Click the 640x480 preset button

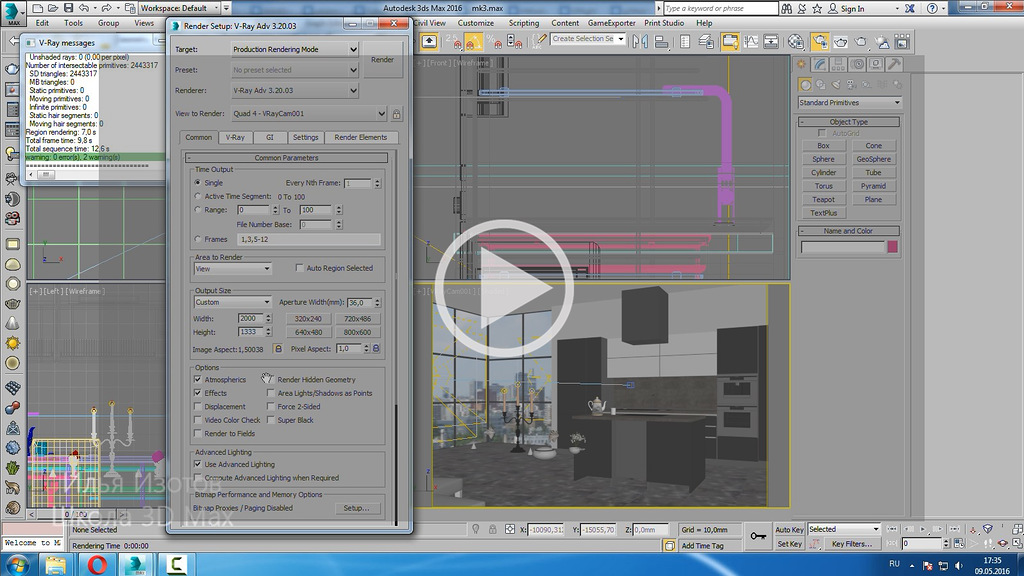coord(308,332)
